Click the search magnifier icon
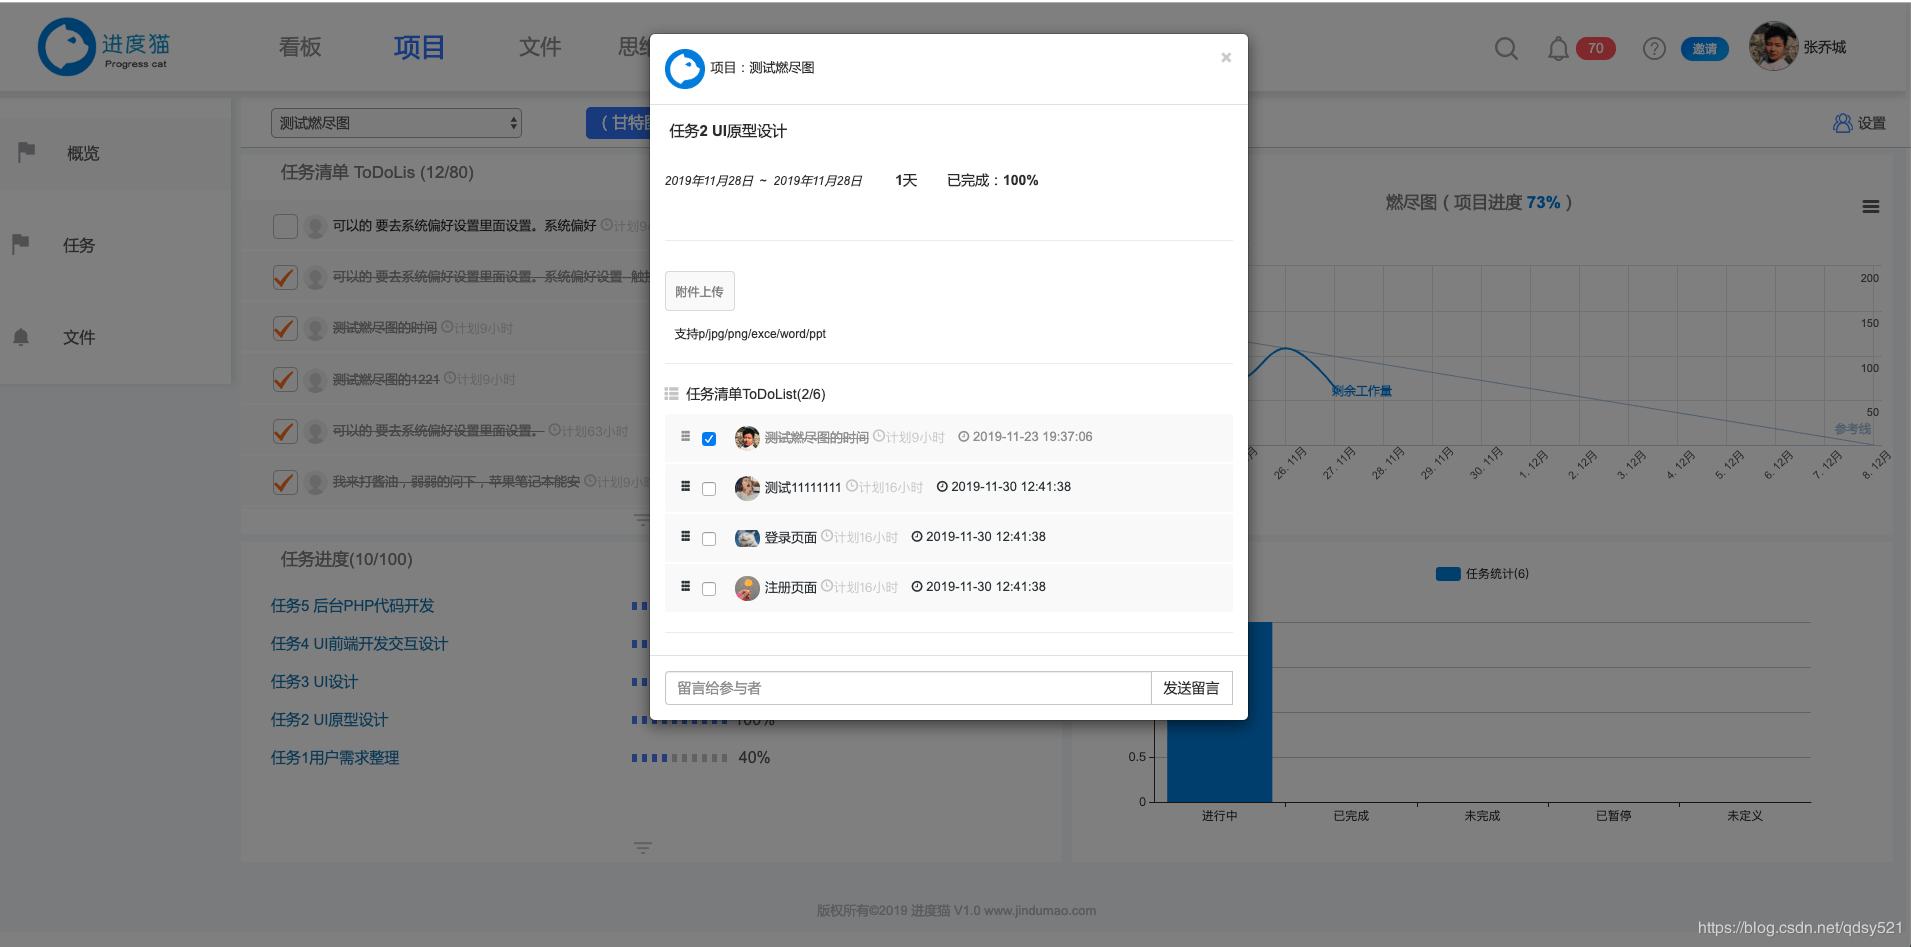 pyautogui.click(x=1505, y=48)
